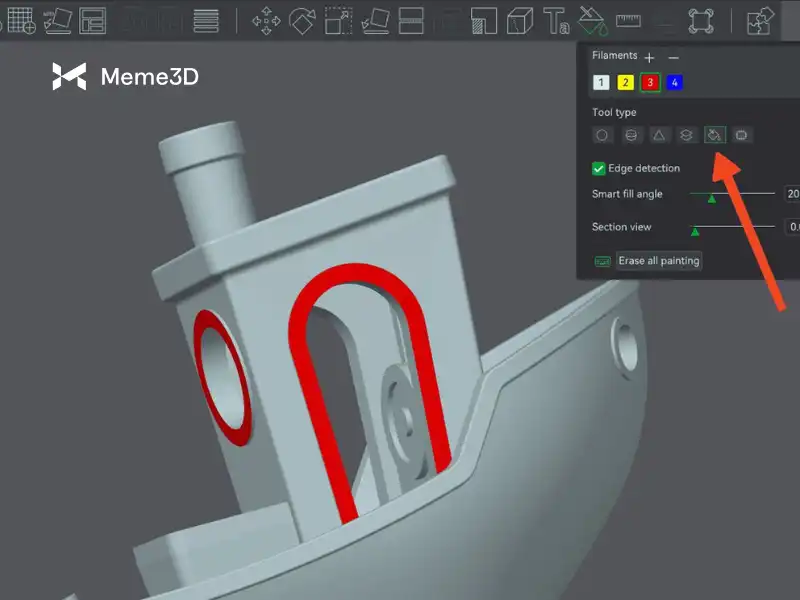Choose the Sphere brush tool type
The width and height of the screenshot is (800, 600).
(630, 135)
